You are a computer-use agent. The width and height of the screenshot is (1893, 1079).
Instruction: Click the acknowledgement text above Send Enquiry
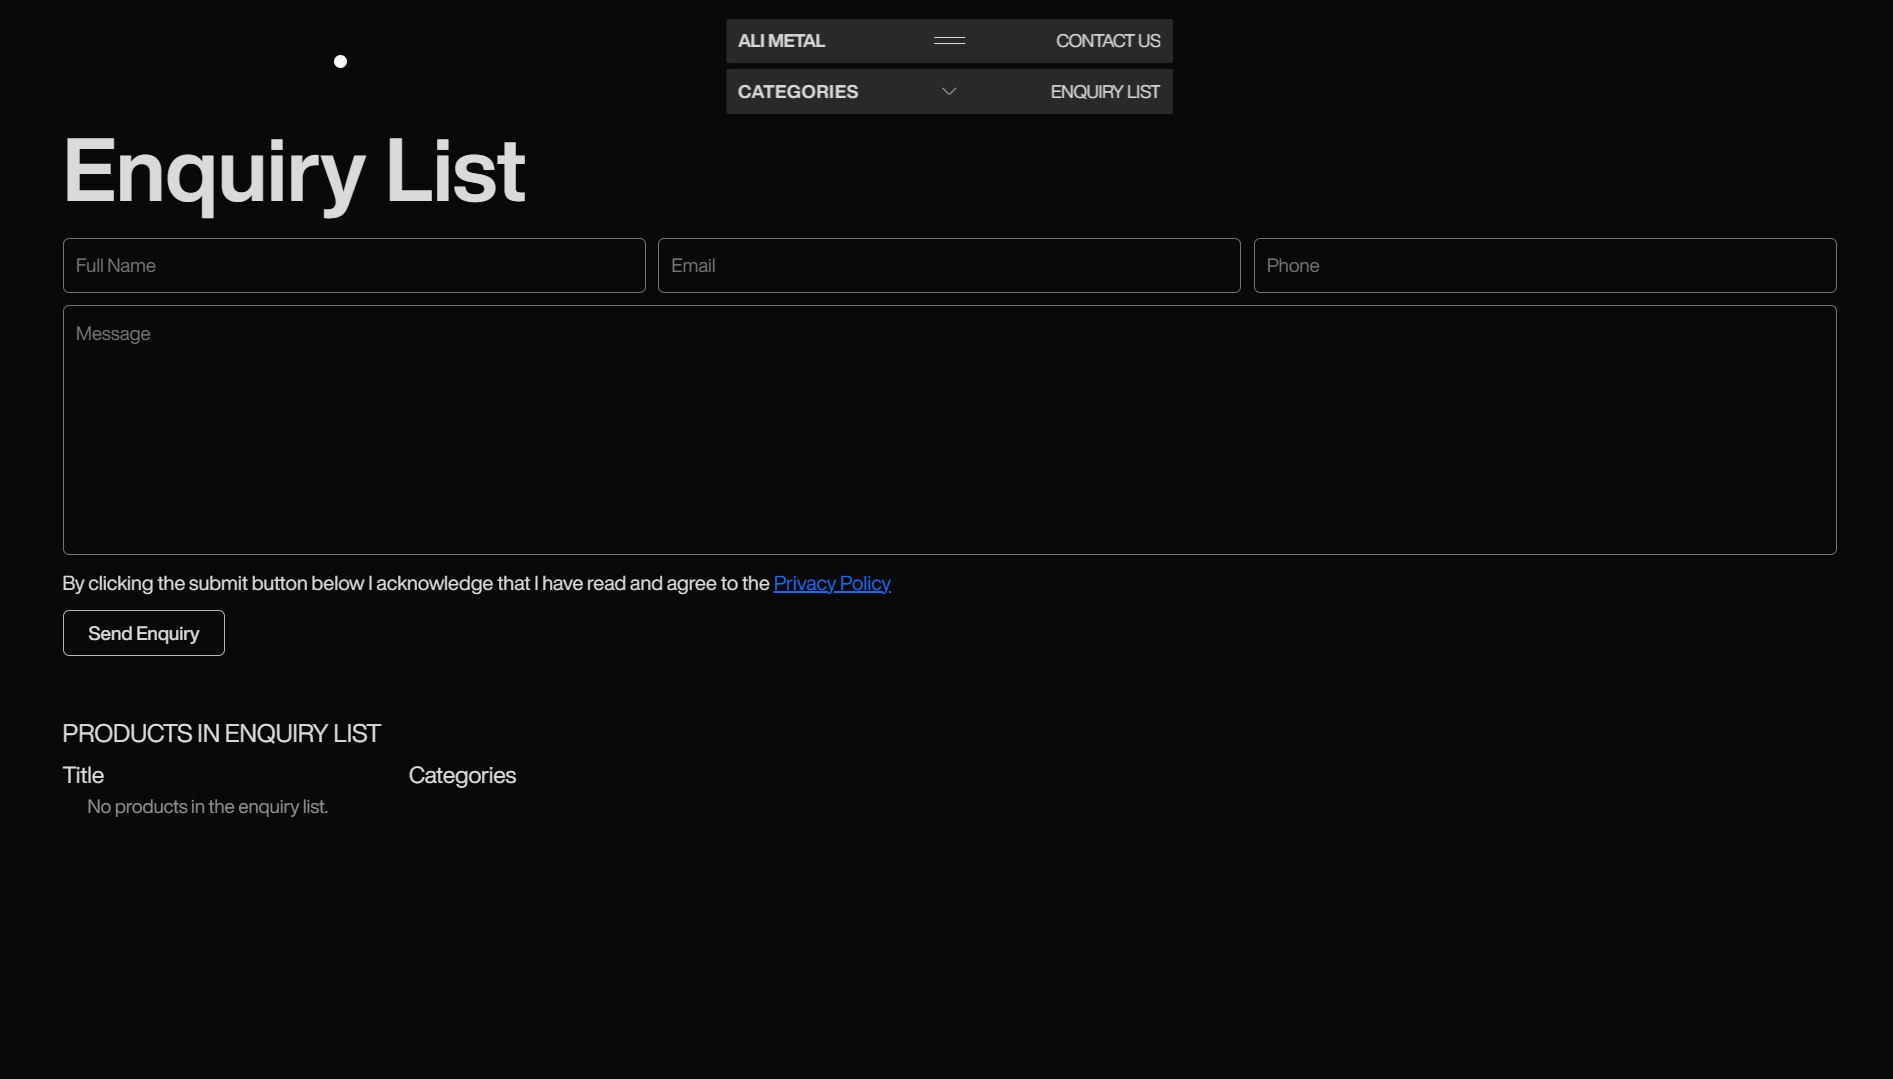point(415,584)
